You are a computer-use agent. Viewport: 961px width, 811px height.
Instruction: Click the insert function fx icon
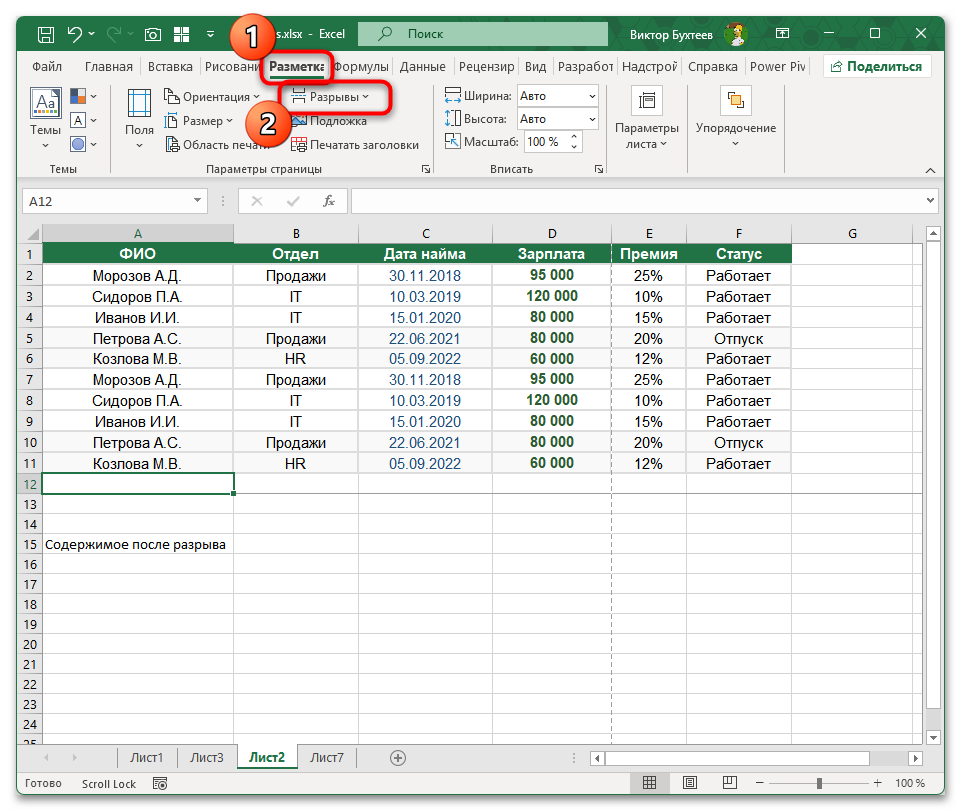tap(328, 201)
